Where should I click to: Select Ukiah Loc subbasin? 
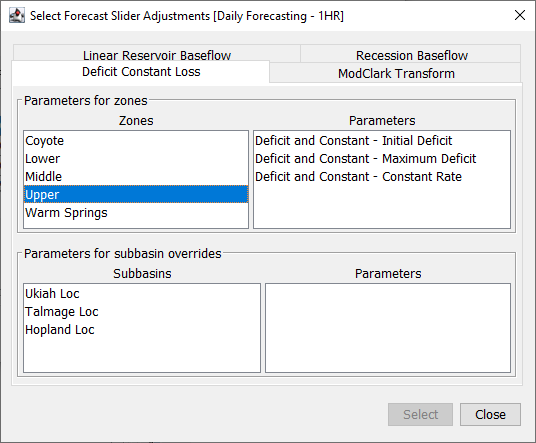click(142, 294)
